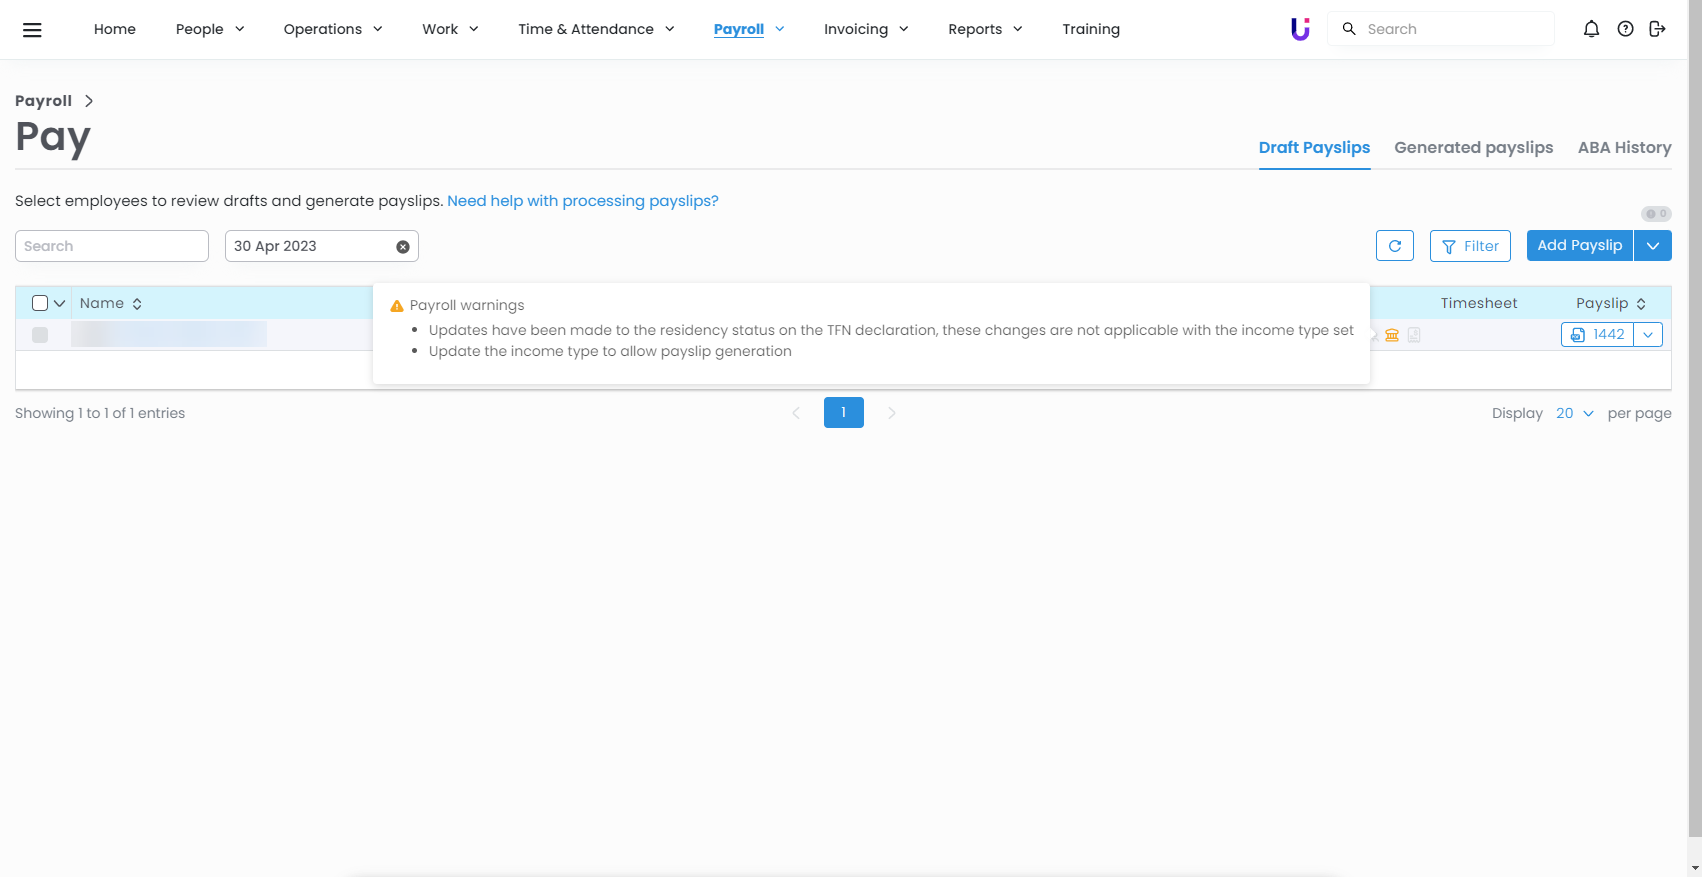This screenshot has width=1702, height=877.
Task: Open the display 20 per page dropdown
Action: coord(1574,413)
